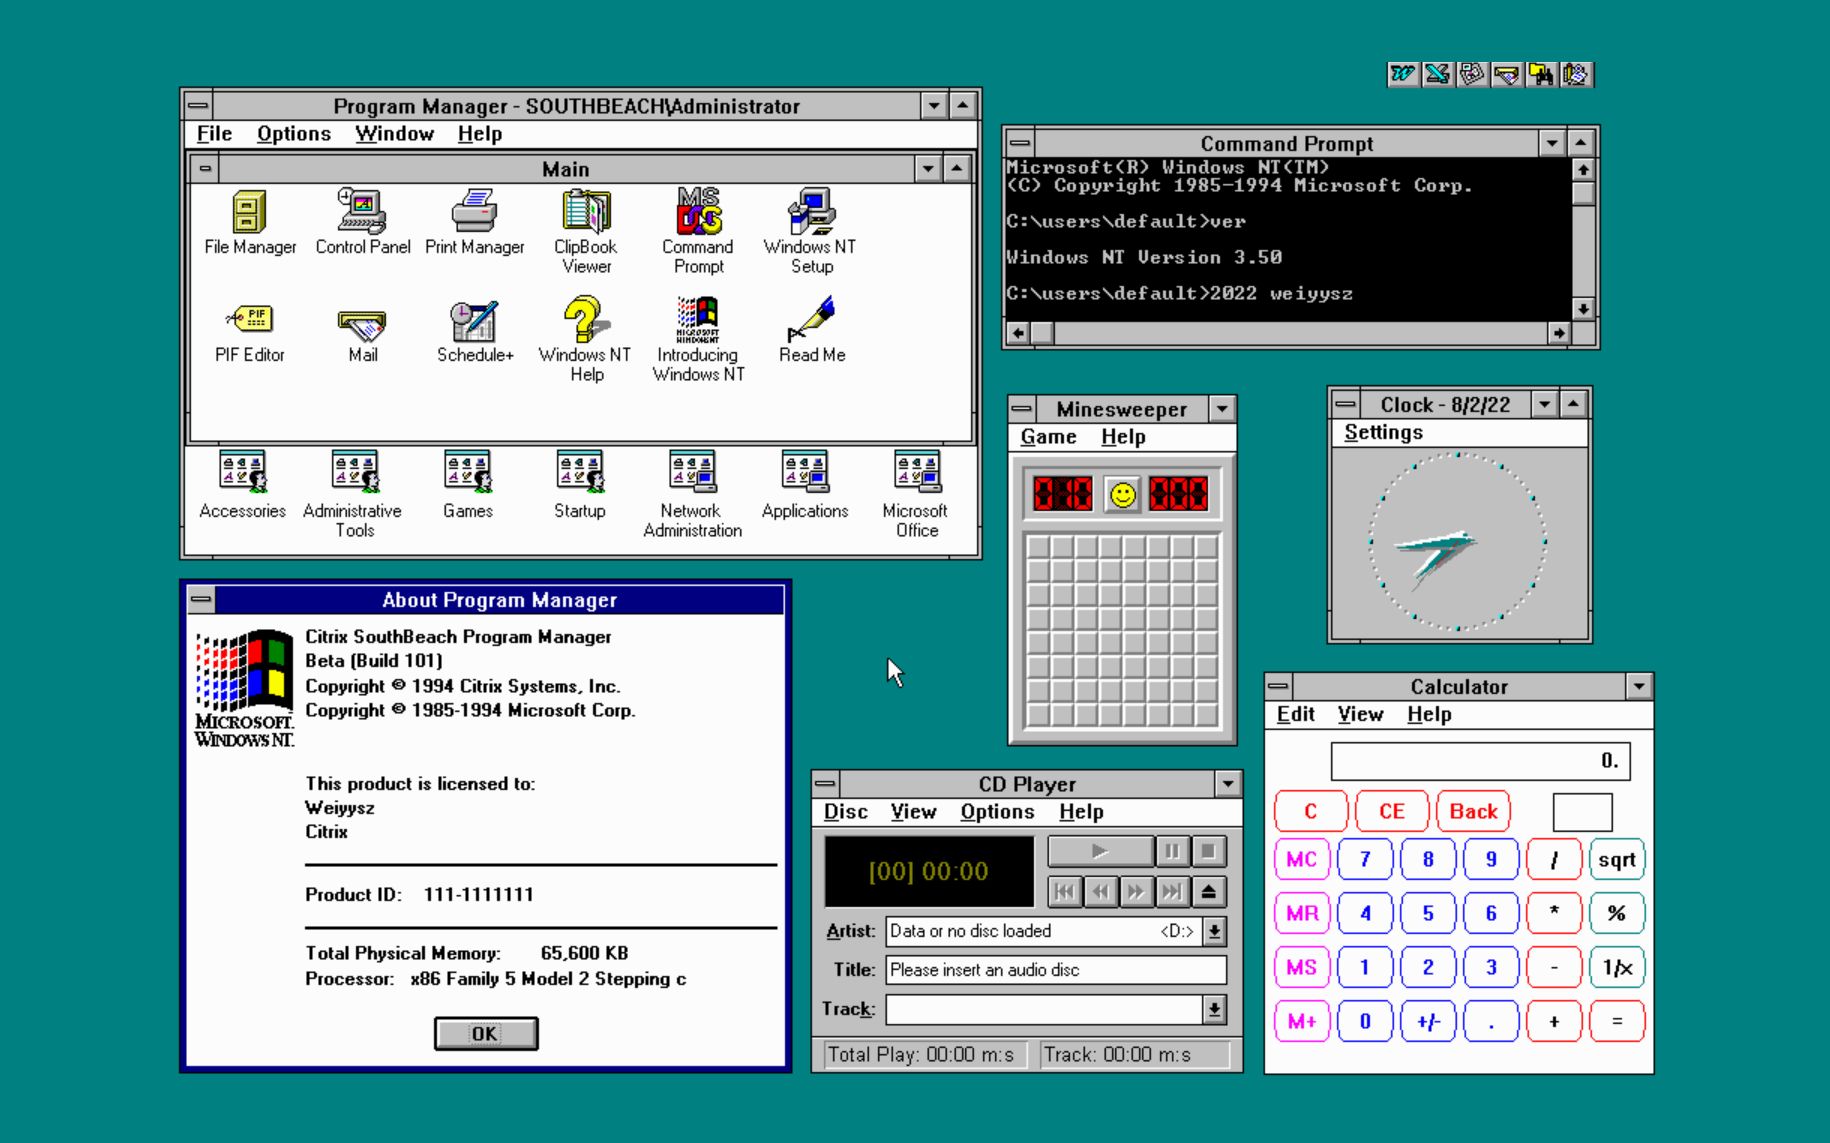Viewport: 1830px width, 1143px height.
Task: Click the number 7 key in Calculator
Action: point(1365,860)
